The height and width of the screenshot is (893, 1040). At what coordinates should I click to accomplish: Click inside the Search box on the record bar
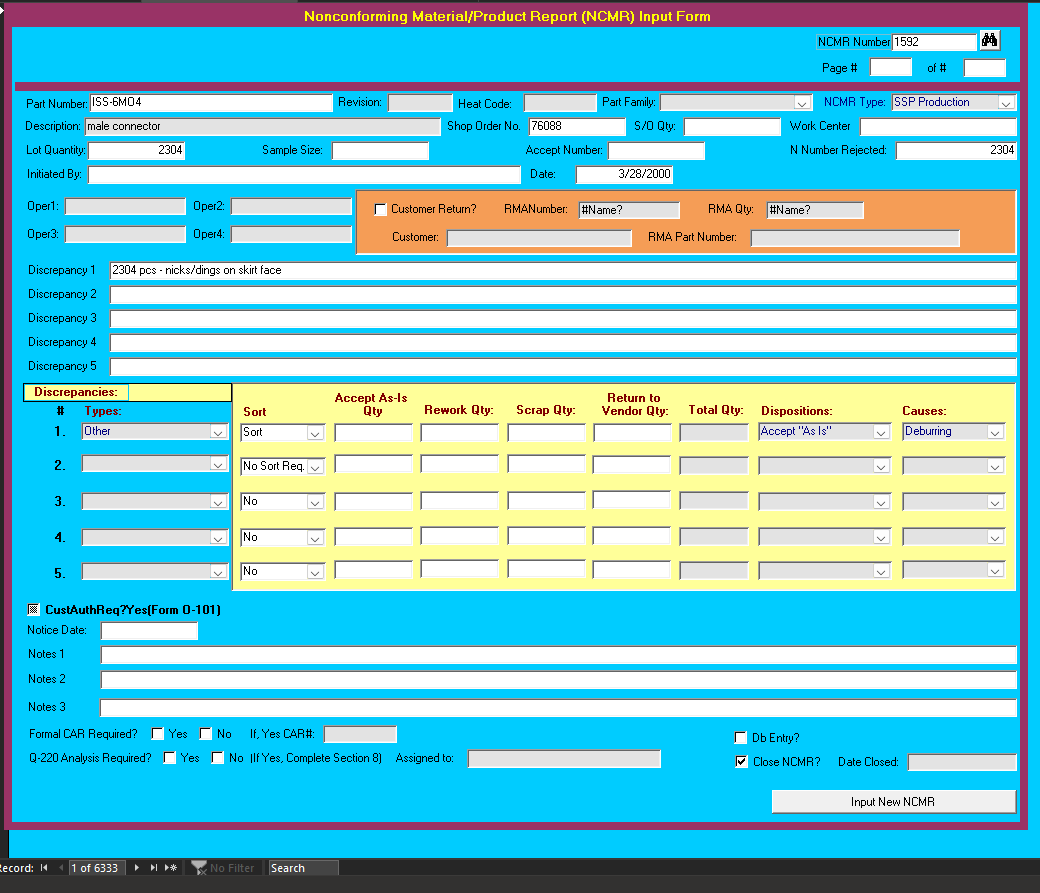(x=303, y=867)
